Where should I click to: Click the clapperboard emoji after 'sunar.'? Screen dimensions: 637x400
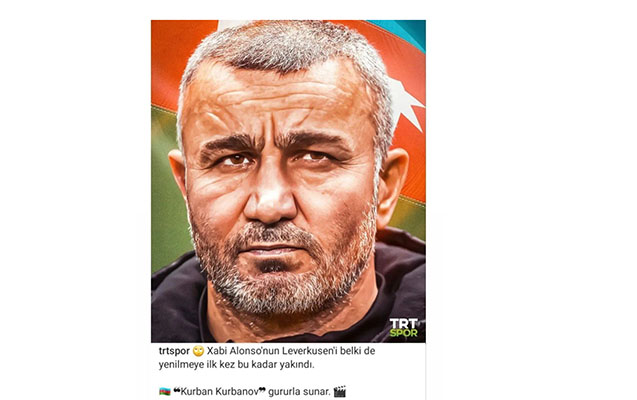pos(339,391)
